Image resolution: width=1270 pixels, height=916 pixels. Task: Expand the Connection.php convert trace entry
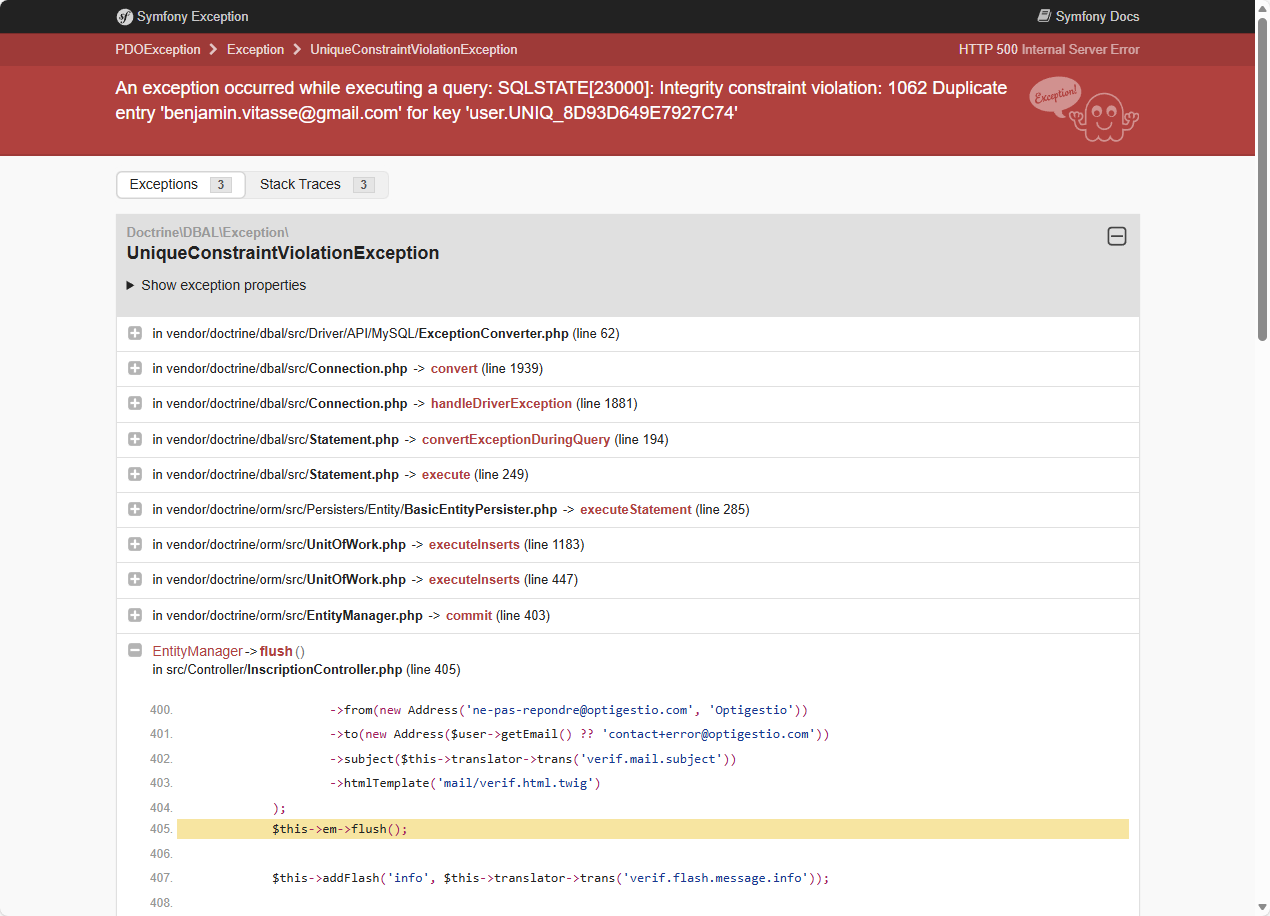(x=135, y=368)
